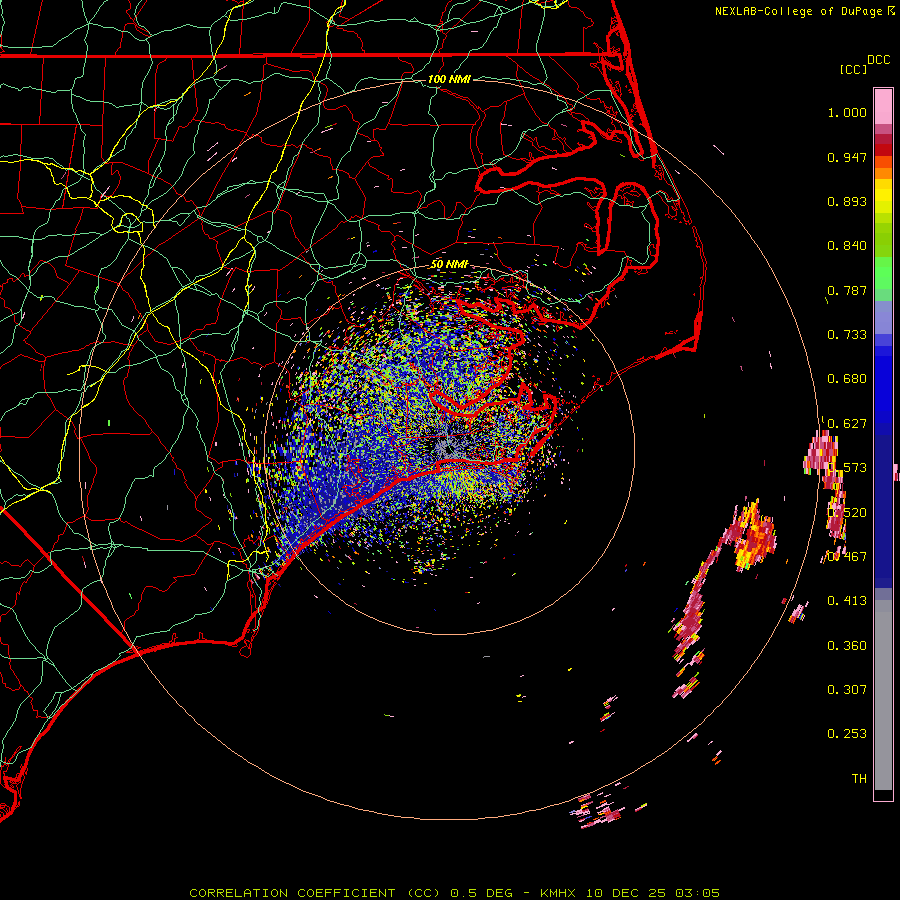Image resolution: width=900 pixels, height=900 pixels.
Task: Select the periwinkle light-blue color bar segment
Action: 883,317
